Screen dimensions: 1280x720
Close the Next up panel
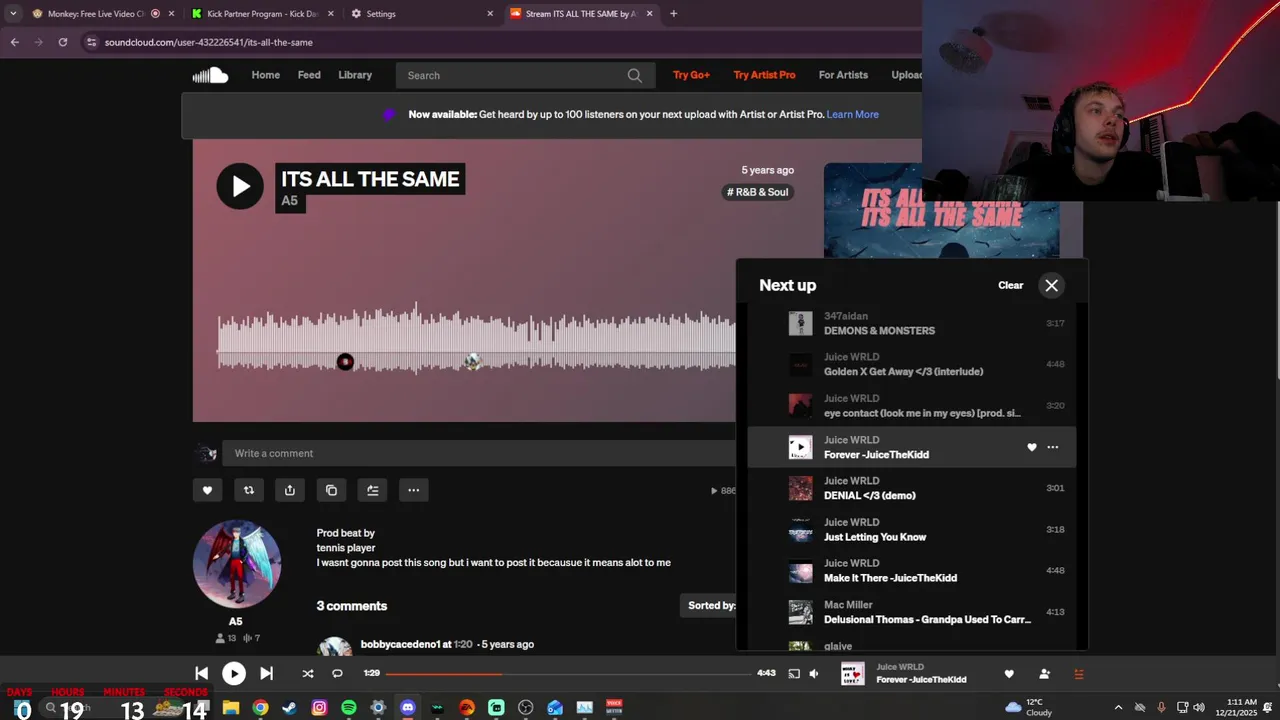click(1051, 286)
